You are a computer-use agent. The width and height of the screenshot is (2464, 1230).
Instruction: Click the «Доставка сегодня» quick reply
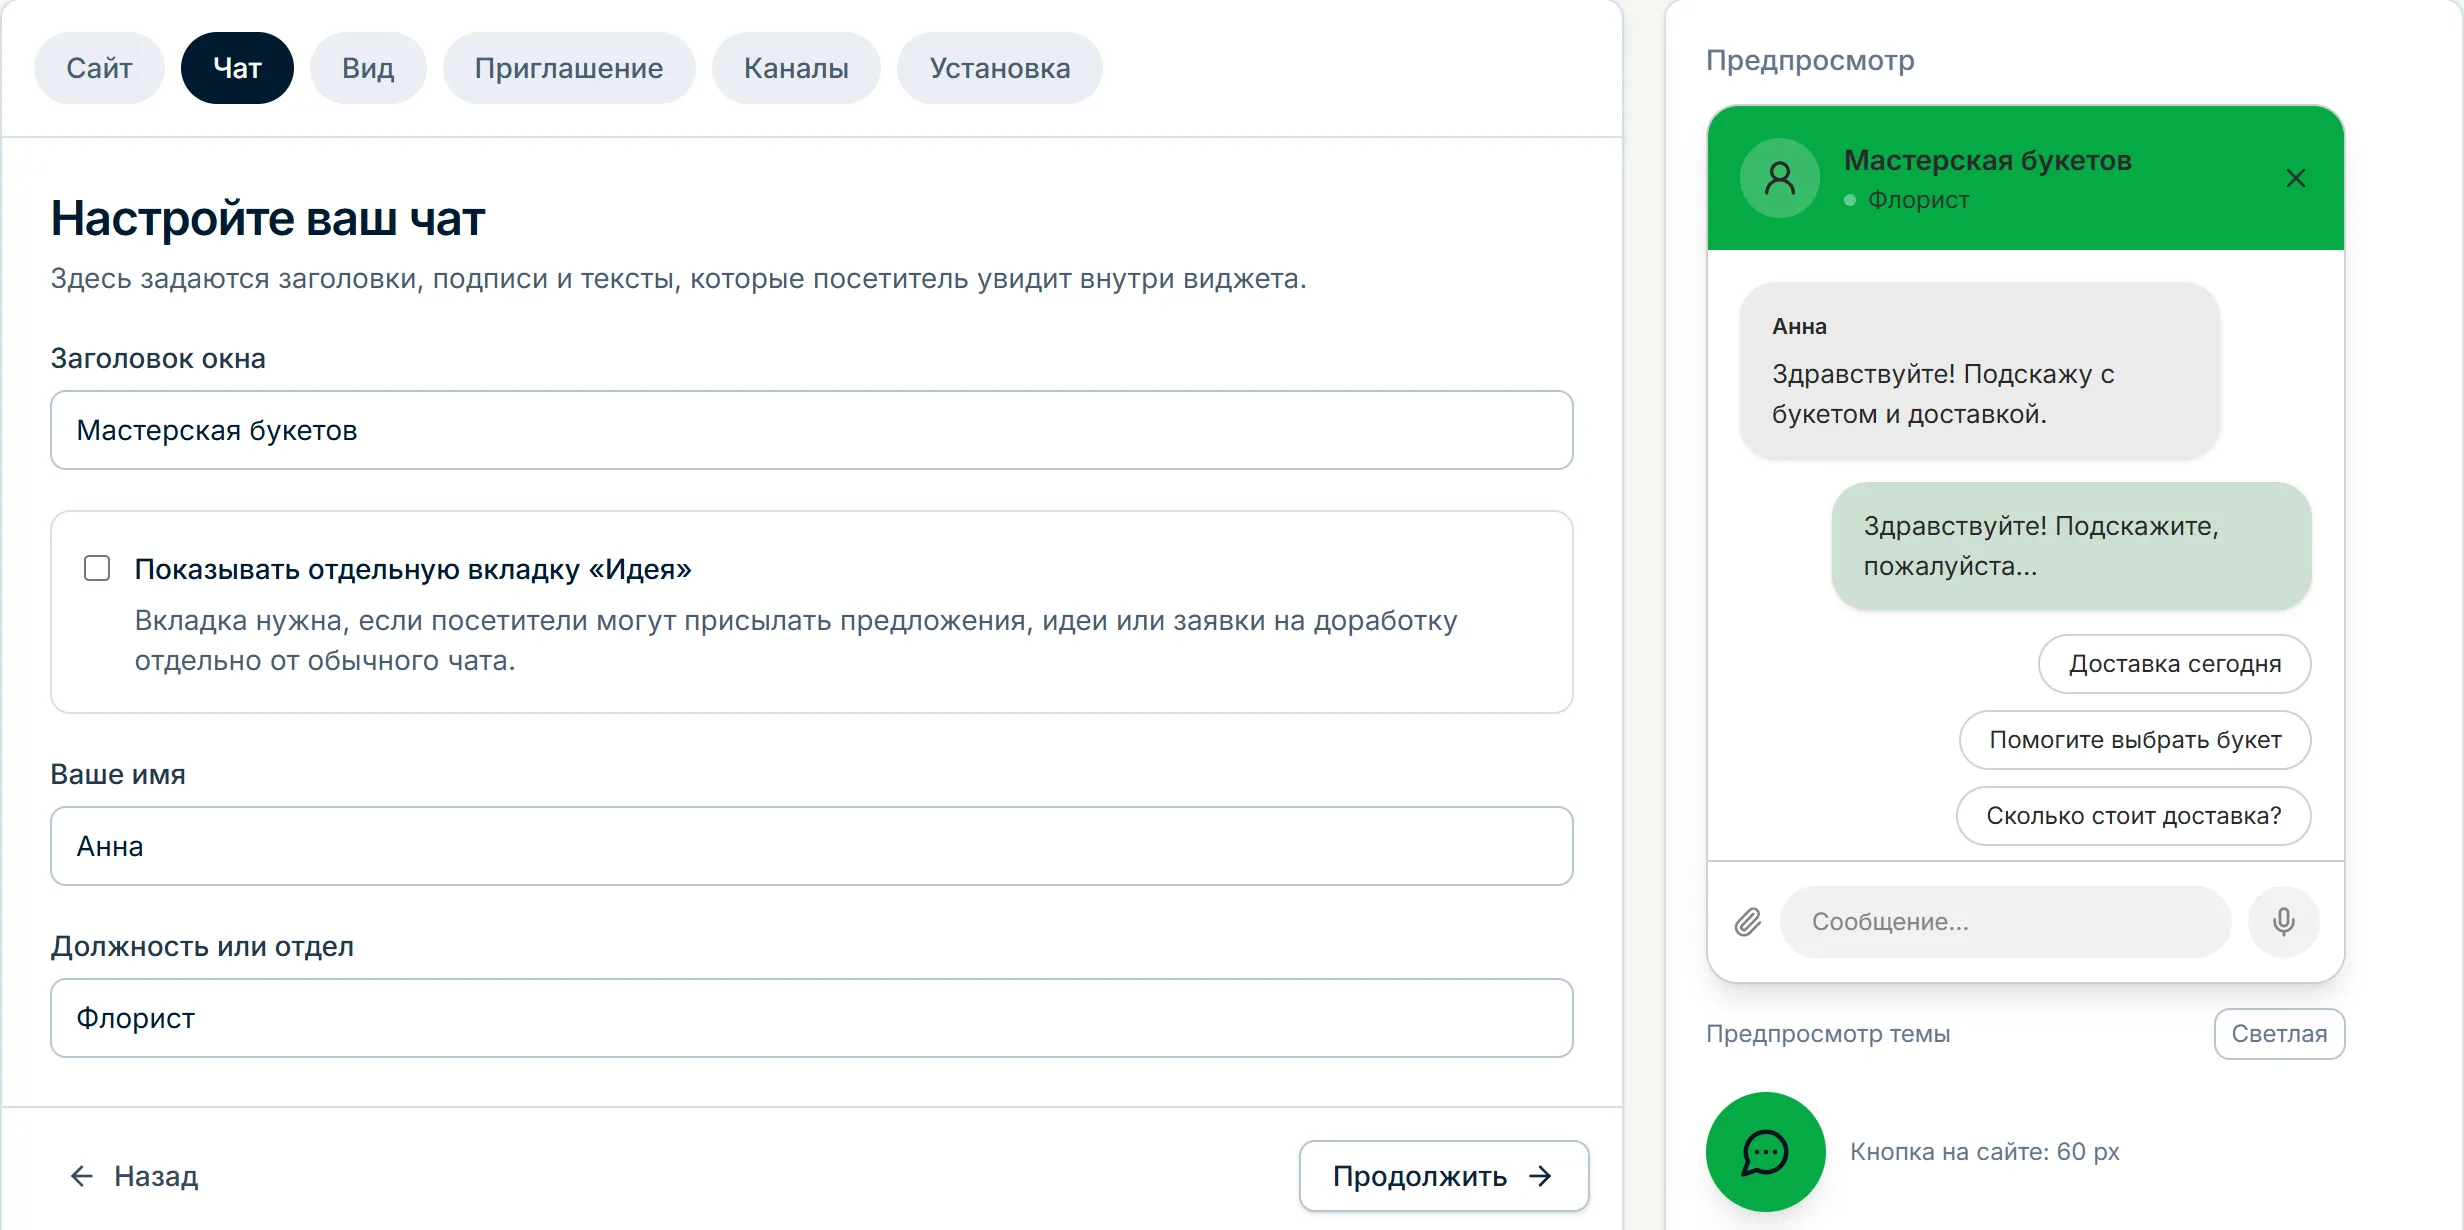[x=2175, y=664]
